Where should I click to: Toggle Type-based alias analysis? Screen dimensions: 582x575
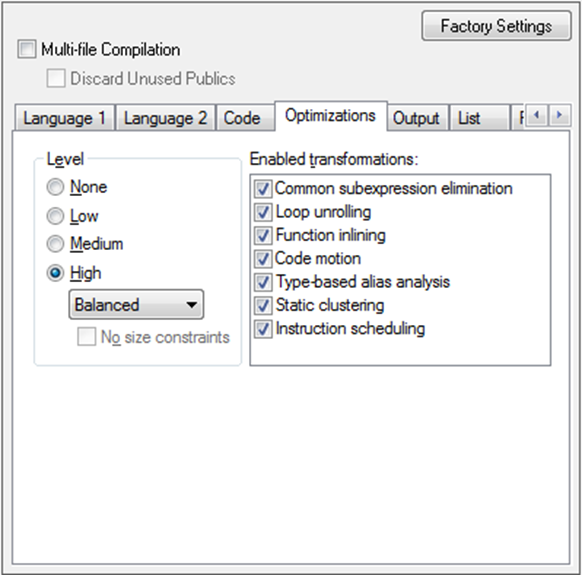point(263,282)
